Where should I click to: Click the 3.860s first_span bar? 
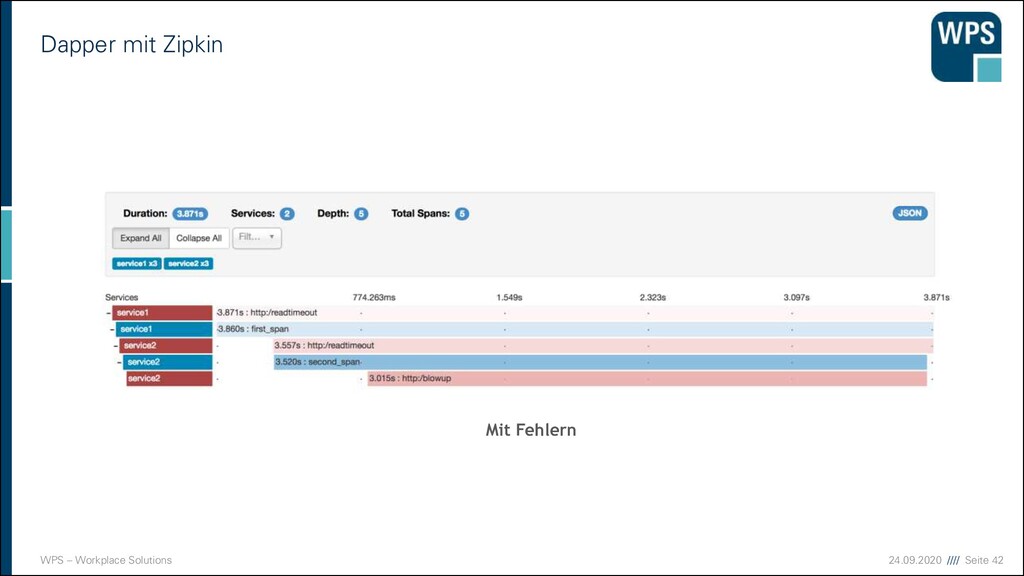point(575,329)
